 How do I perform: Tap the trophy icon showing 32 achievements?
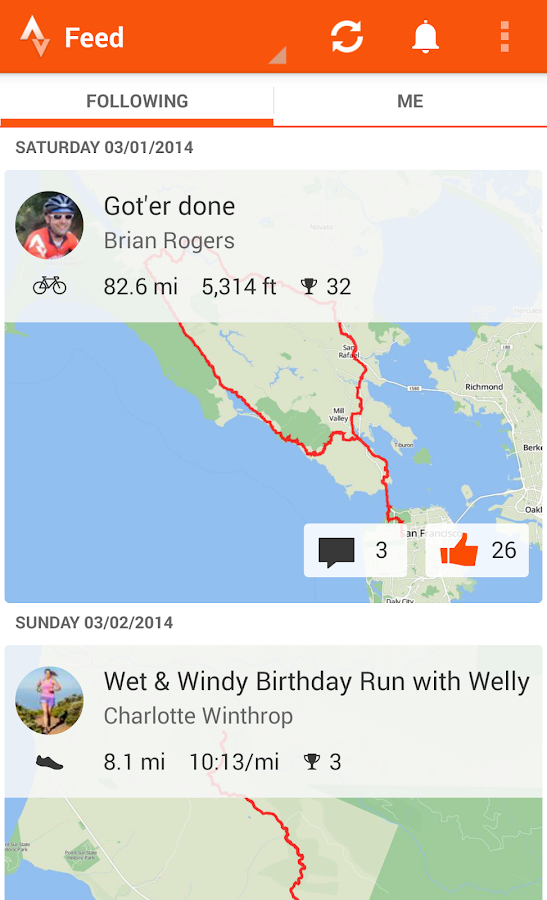(309, 286)
